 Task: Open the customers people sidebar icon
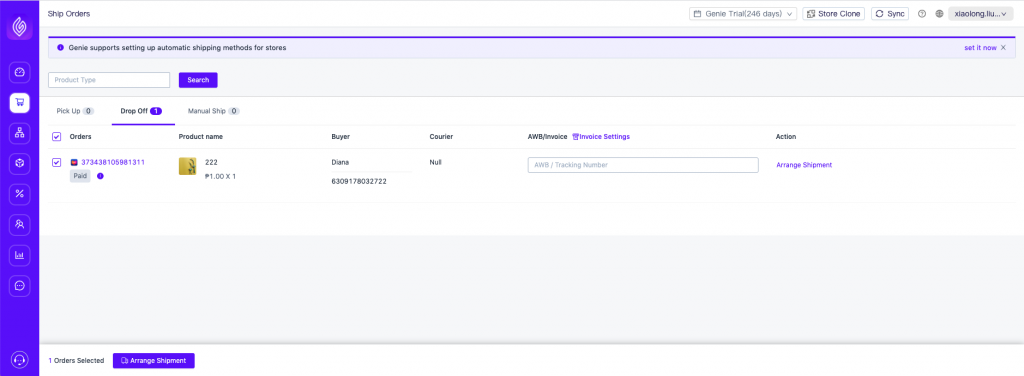click(x=20, y=225)
